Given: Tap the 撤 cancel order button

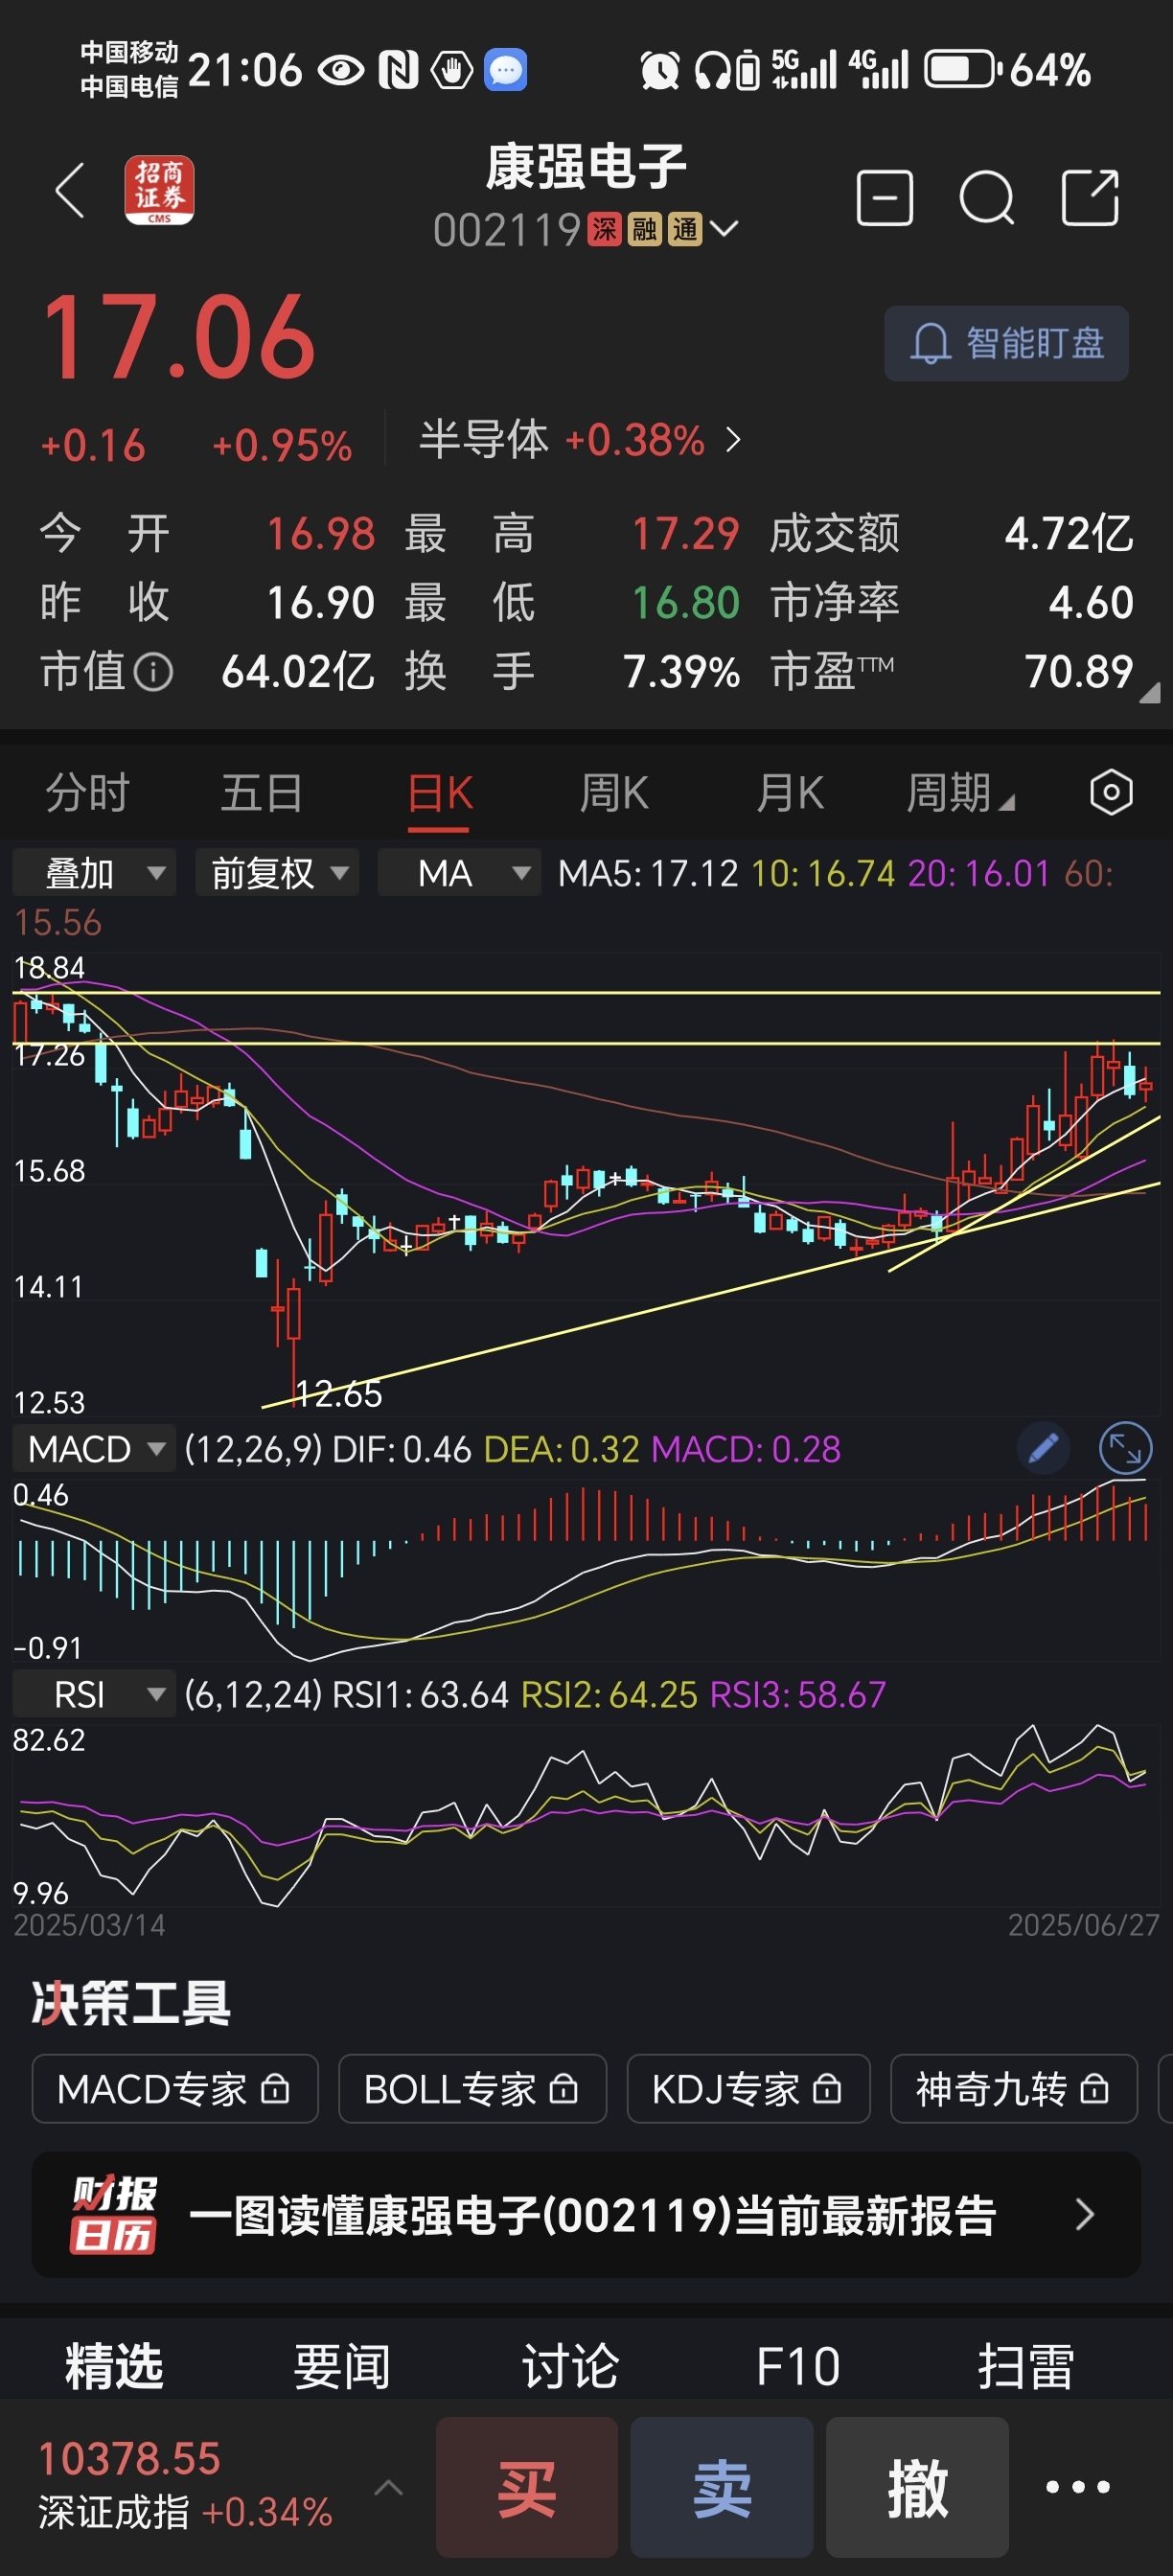Looking at the screenshot, I should coord(917,2486).
